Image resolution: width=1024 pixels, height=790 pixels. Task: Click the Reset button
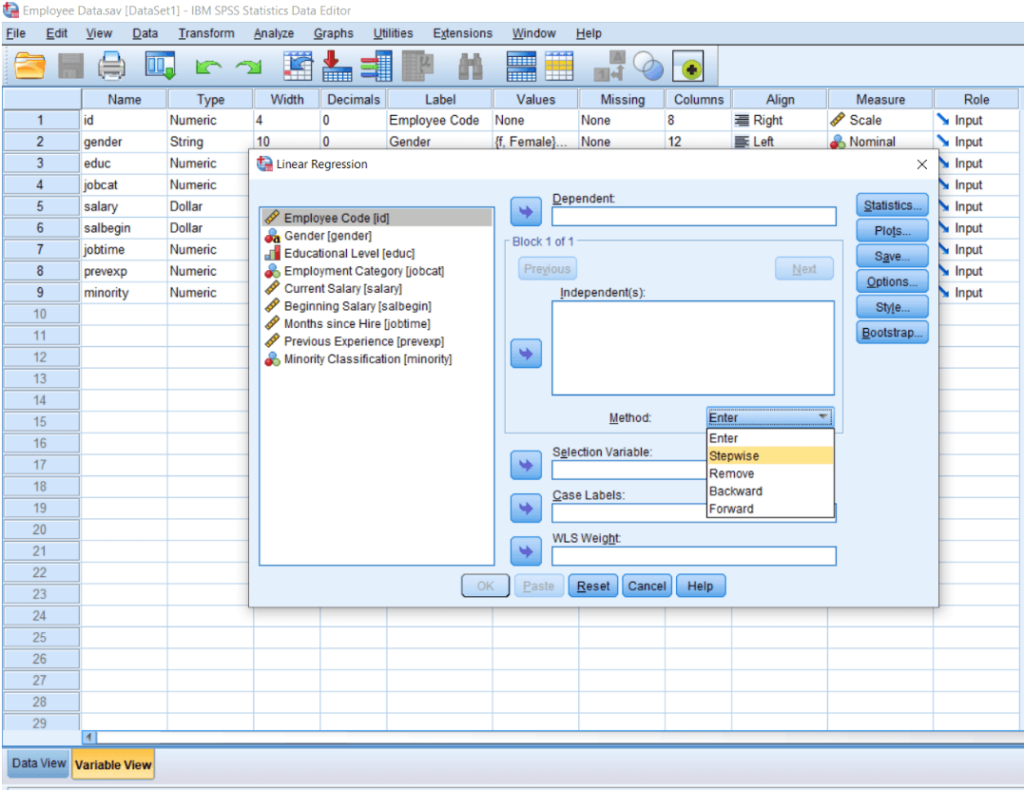(x=592, y=585)
